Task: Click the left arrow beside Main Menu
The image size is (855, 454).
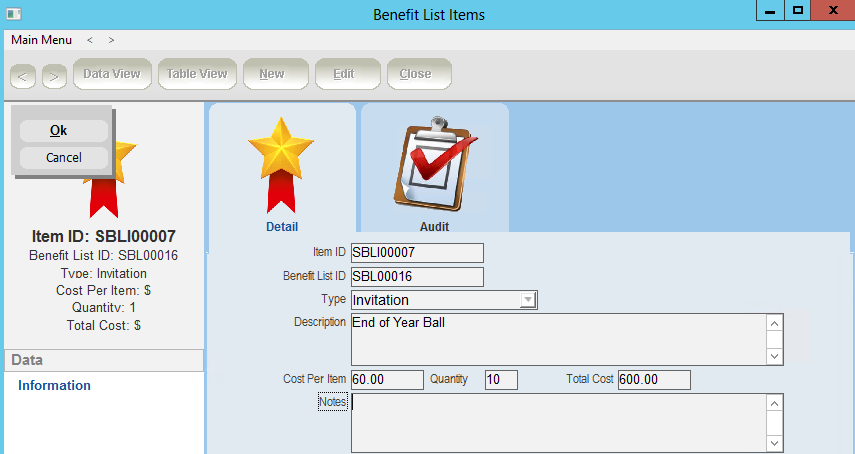Action: (x=90, y=40)
